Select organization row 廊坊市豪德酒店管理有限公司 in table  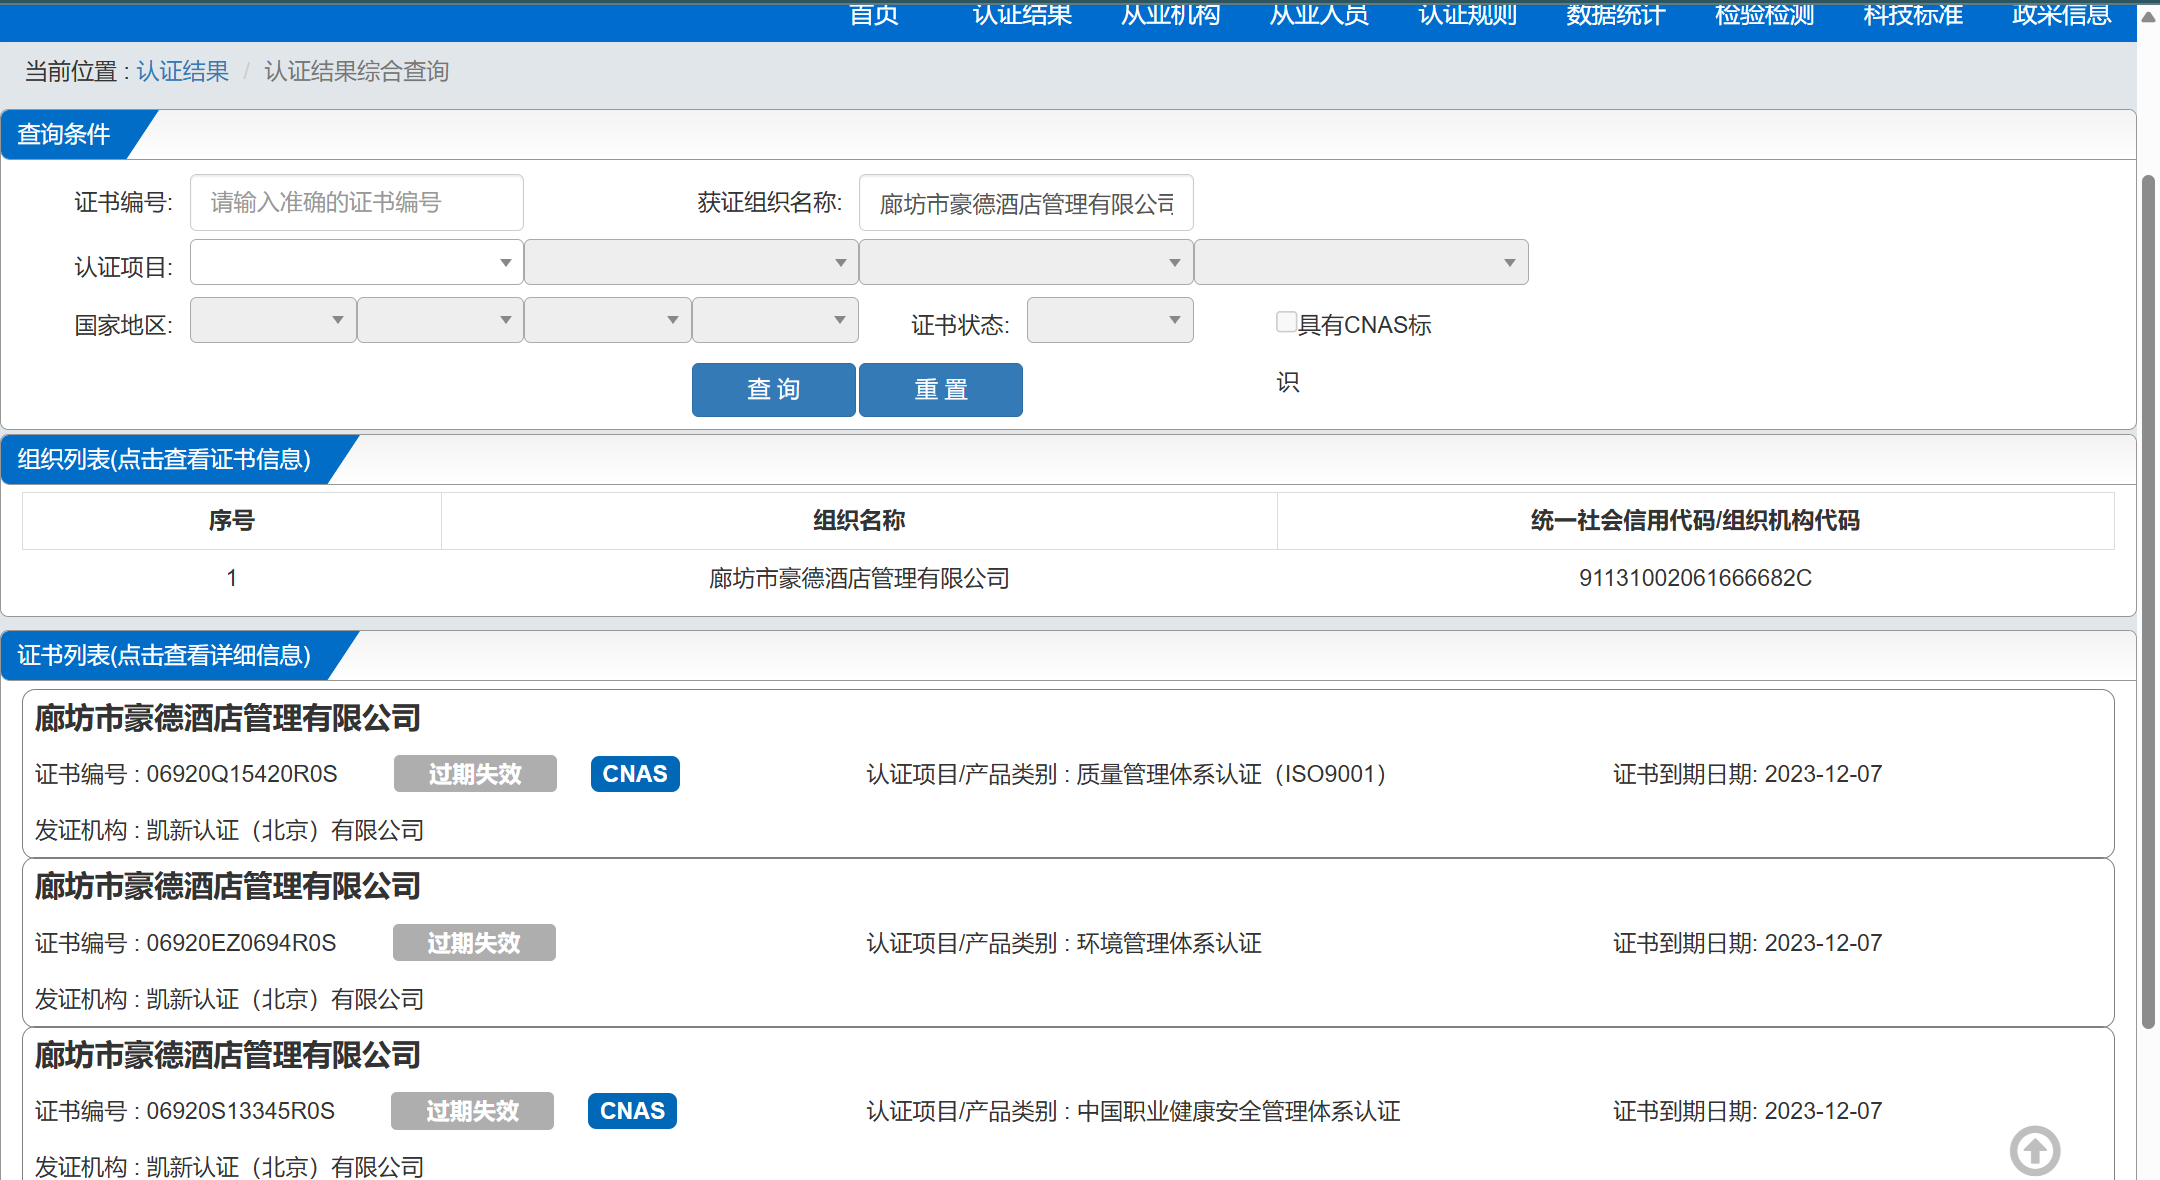click(859, 578)
